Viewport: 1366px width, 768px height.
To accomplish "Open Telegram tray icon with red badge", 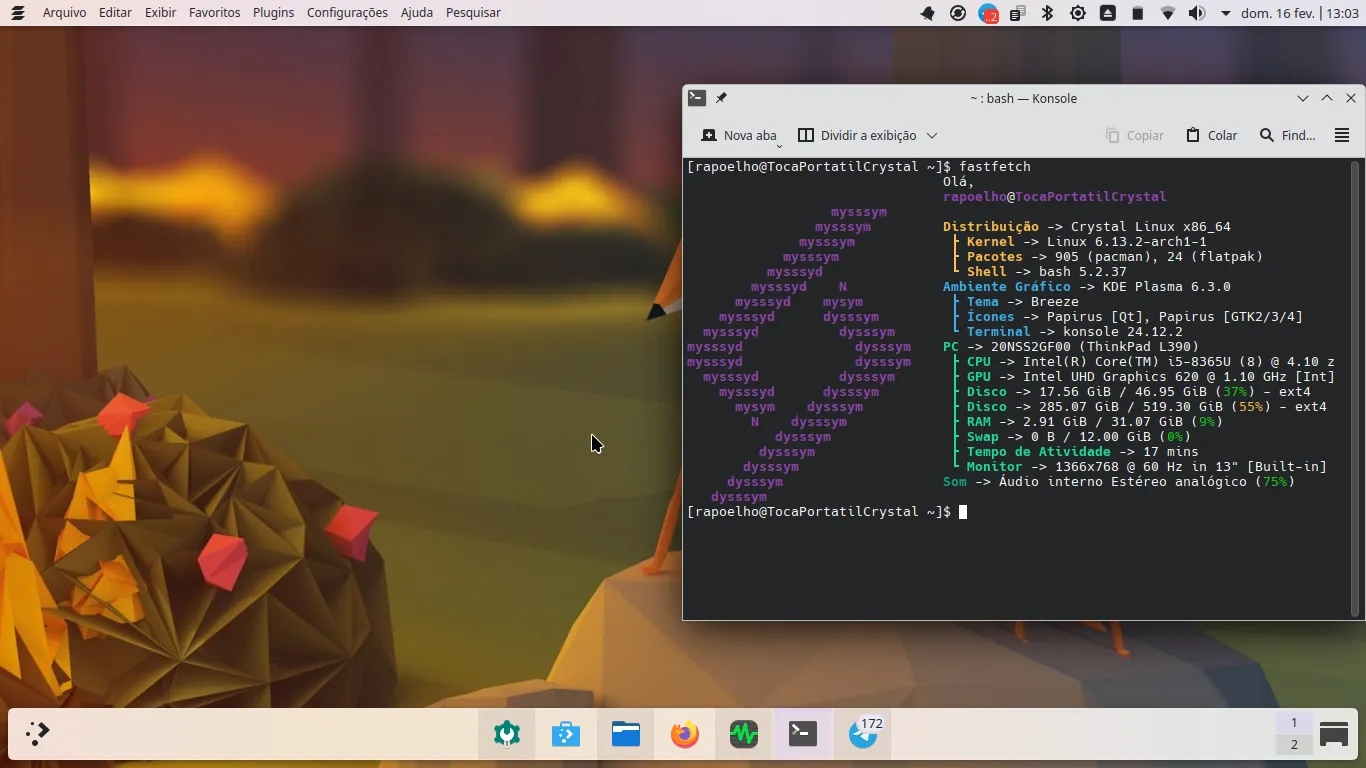I will click(988, 14).
